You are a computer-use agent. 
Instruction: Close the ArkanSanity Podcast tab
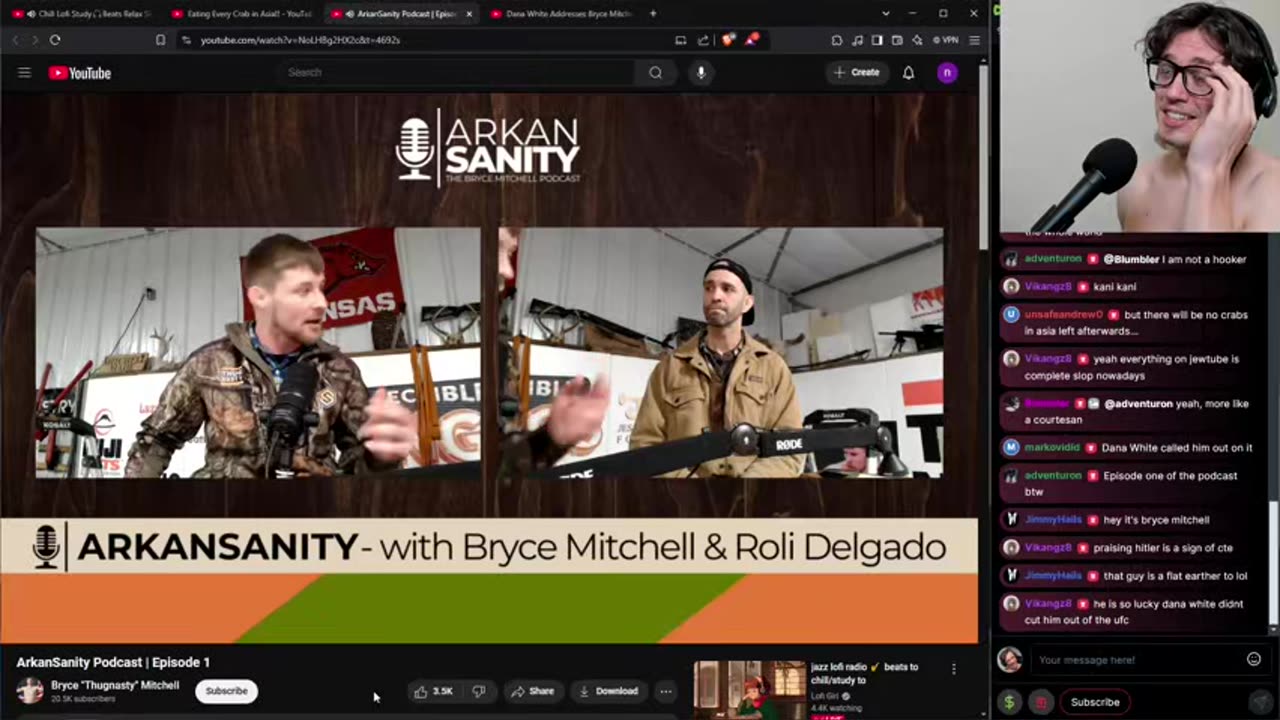click(469, 14)
